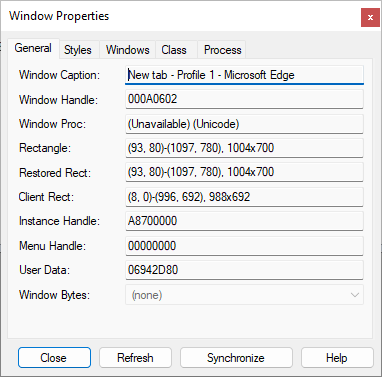382x377 pixels.
Task: Open the Windows tab
Action: 127,50
